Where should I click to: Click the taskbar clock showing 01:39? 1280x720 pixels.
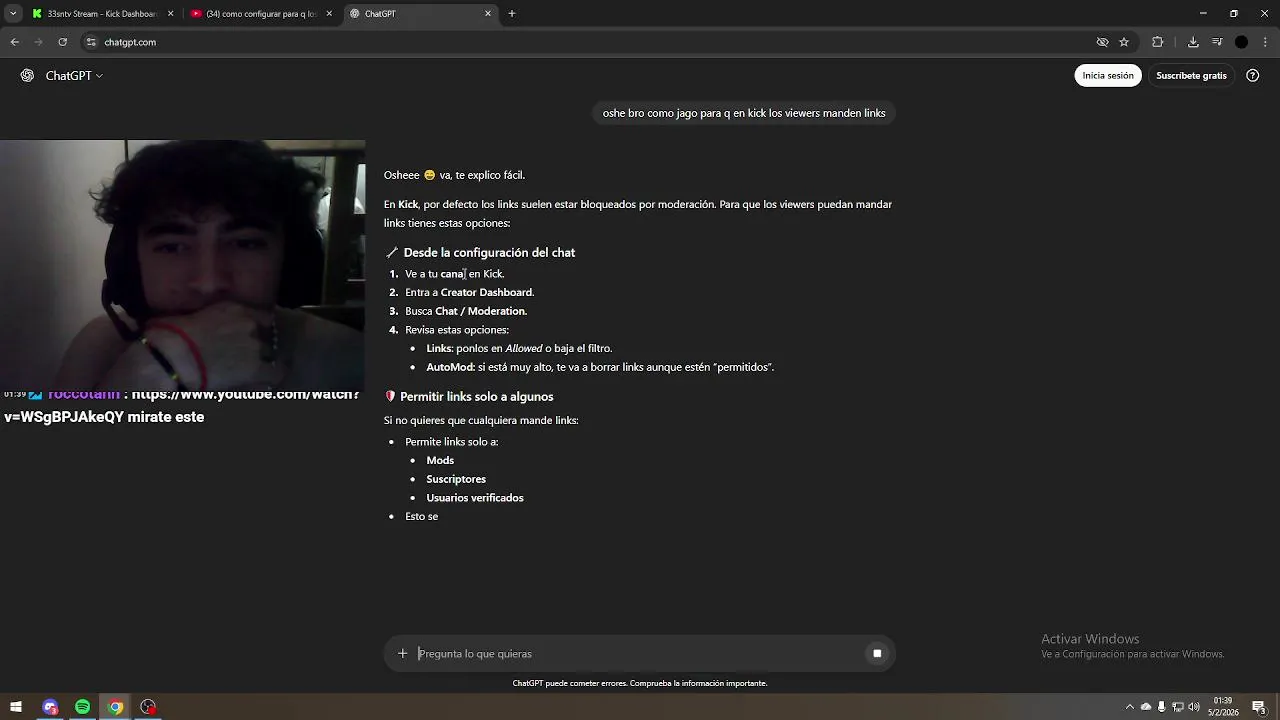tap(1222, 707)
